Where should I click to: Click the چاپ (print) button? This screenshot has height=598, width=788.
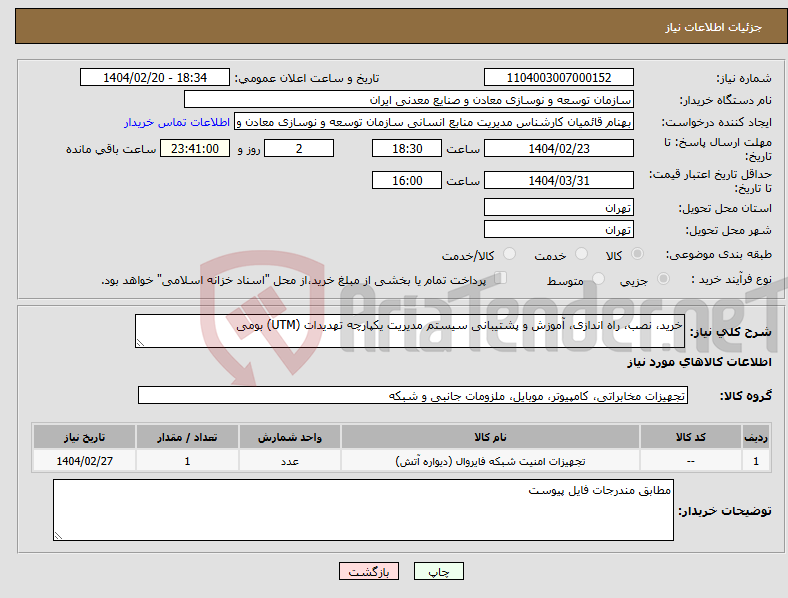click(438, 571)
